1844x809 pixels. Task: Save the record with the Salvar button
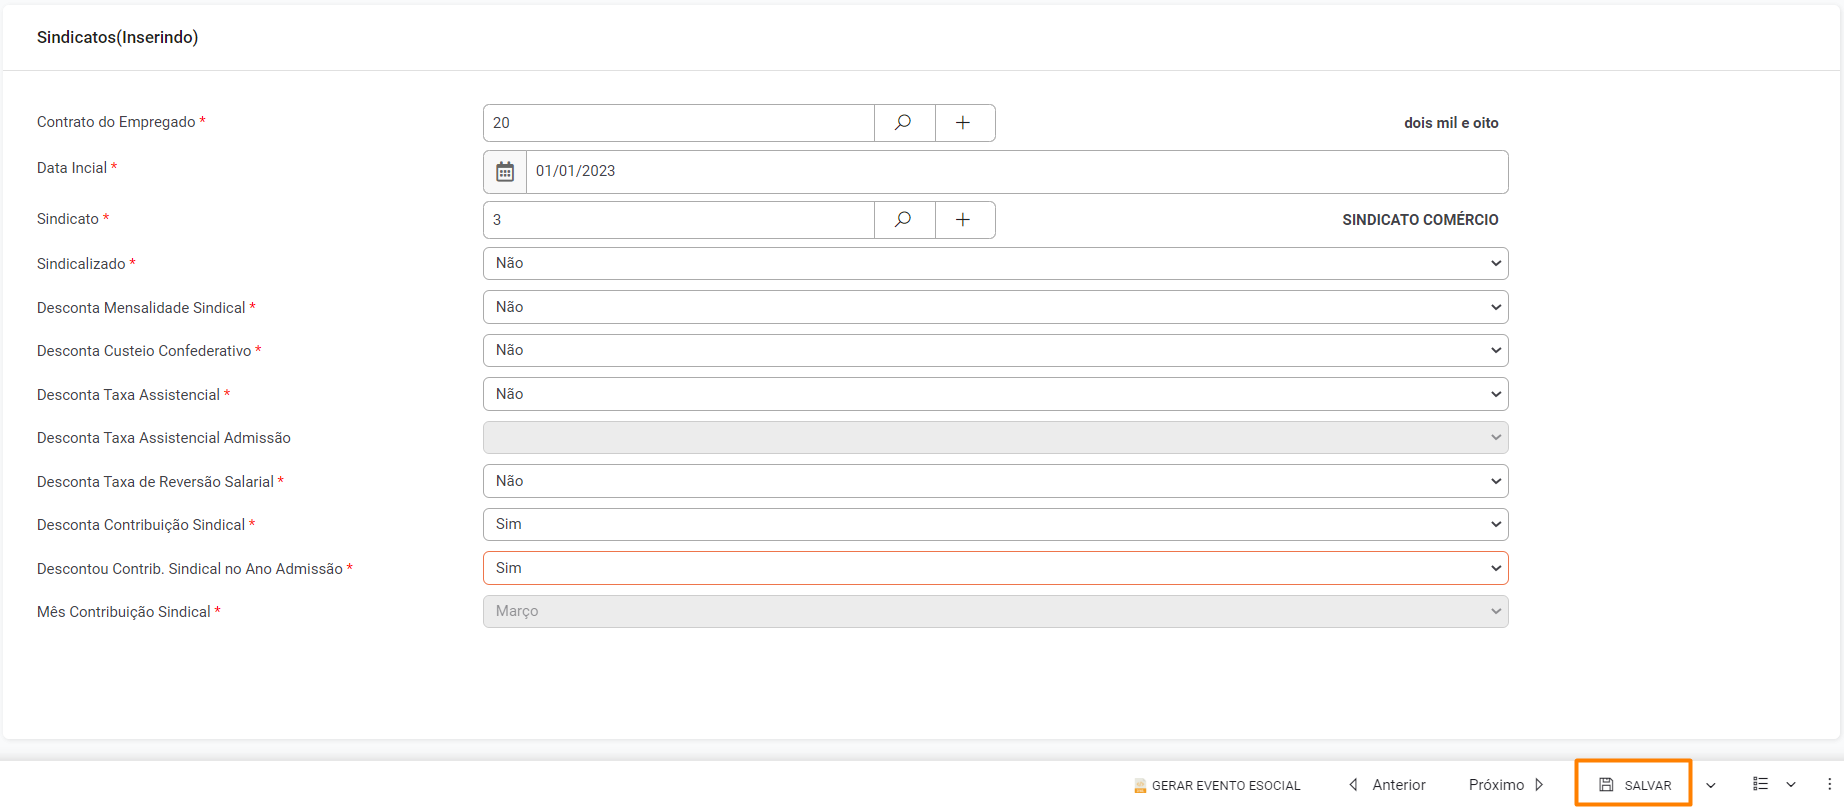tap(1634, 784)
